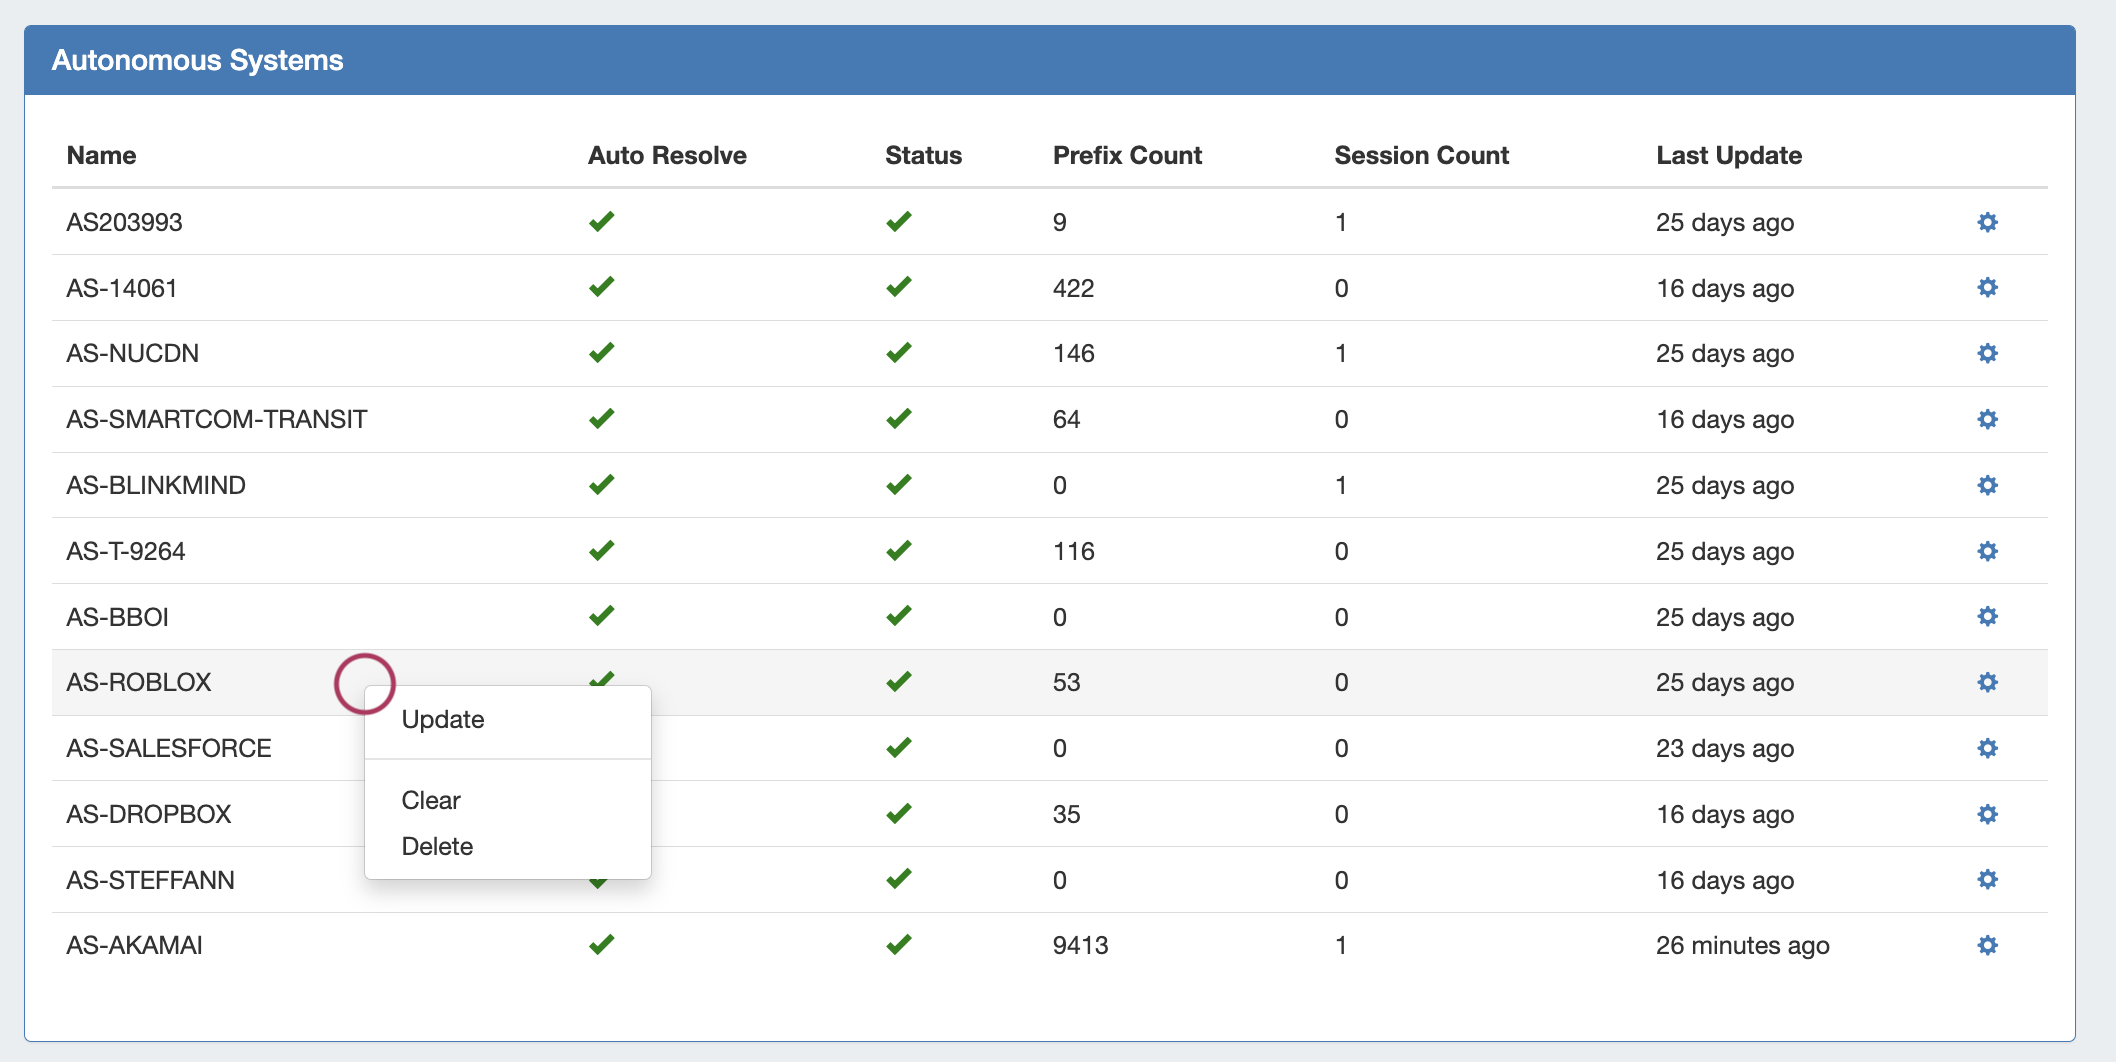This screenshot has height=1062, width=2116.
Task: Open the AS-AKAMAI row gear menu
Action: click(x=1987, y=945)
